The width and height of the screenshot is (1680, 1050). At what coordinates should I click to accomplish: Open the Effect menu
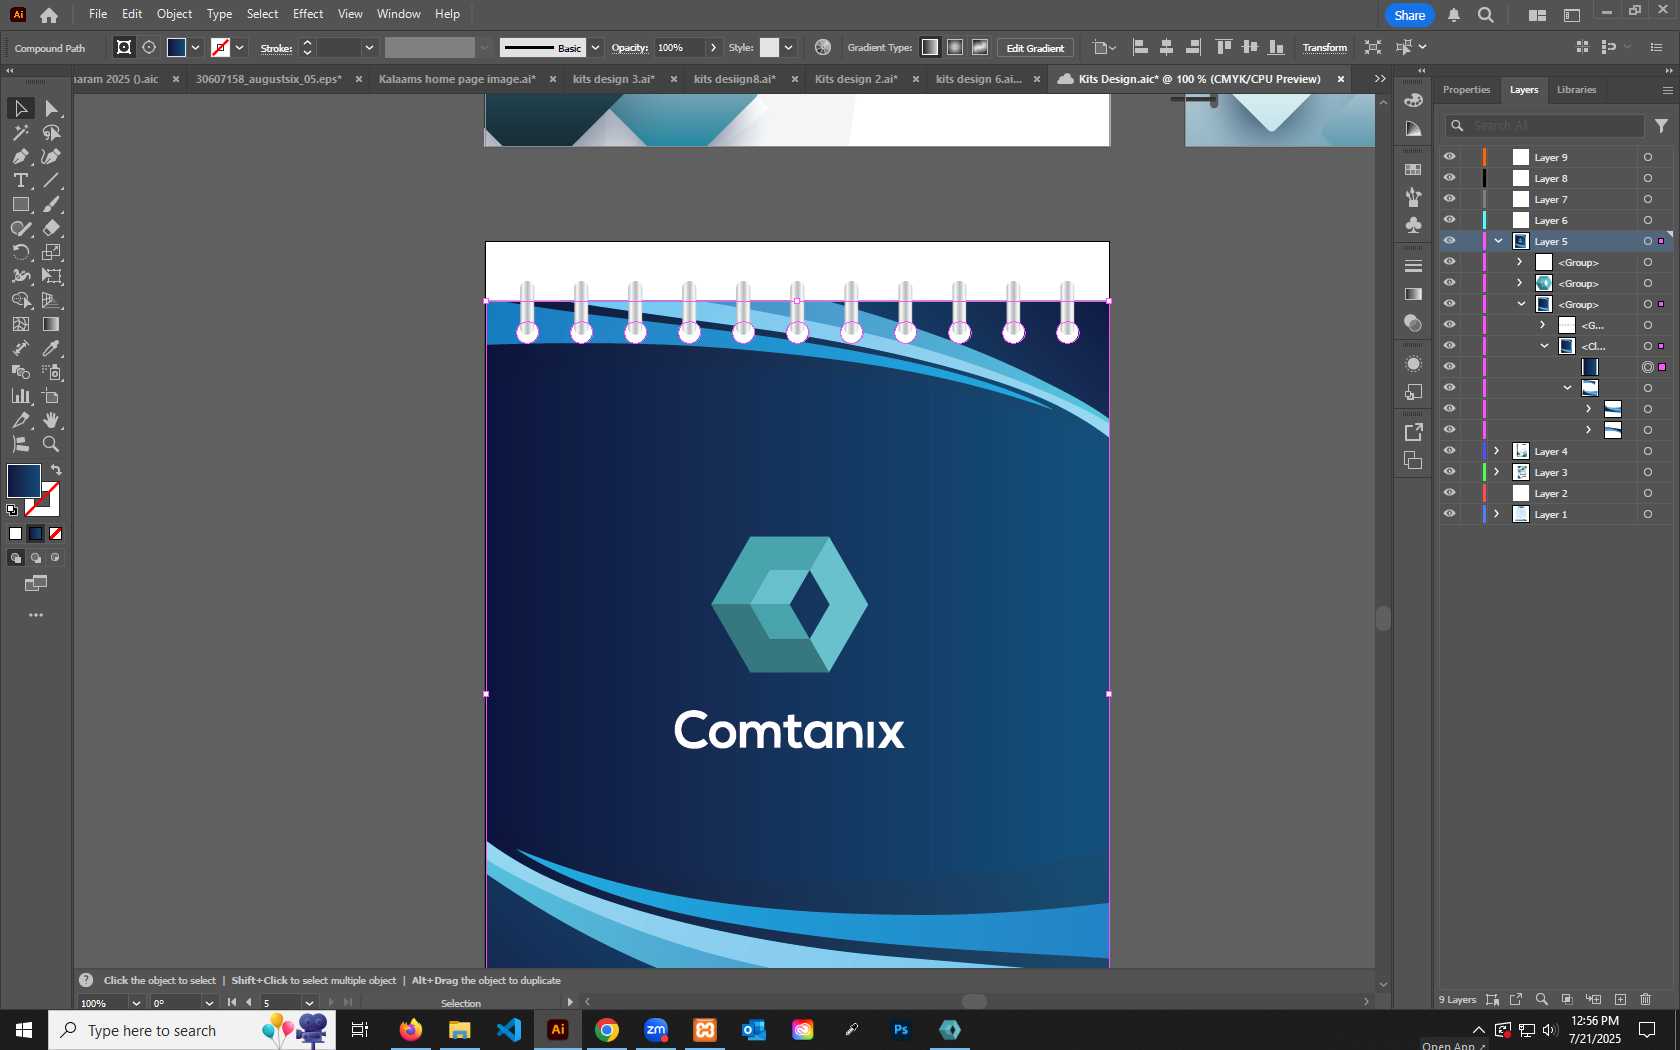(308, 14)
